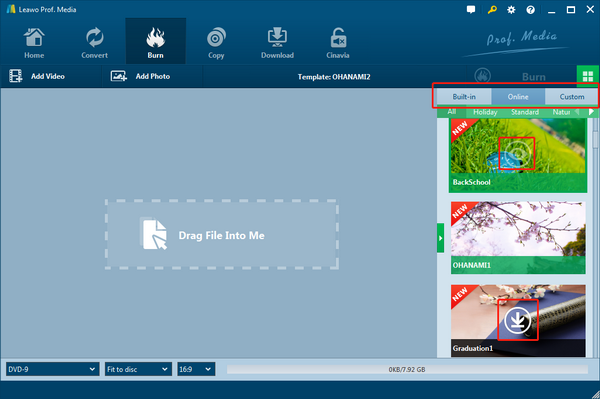Switch to the Convert module
This screenshot has height=399, width=600.
point(95,43)
